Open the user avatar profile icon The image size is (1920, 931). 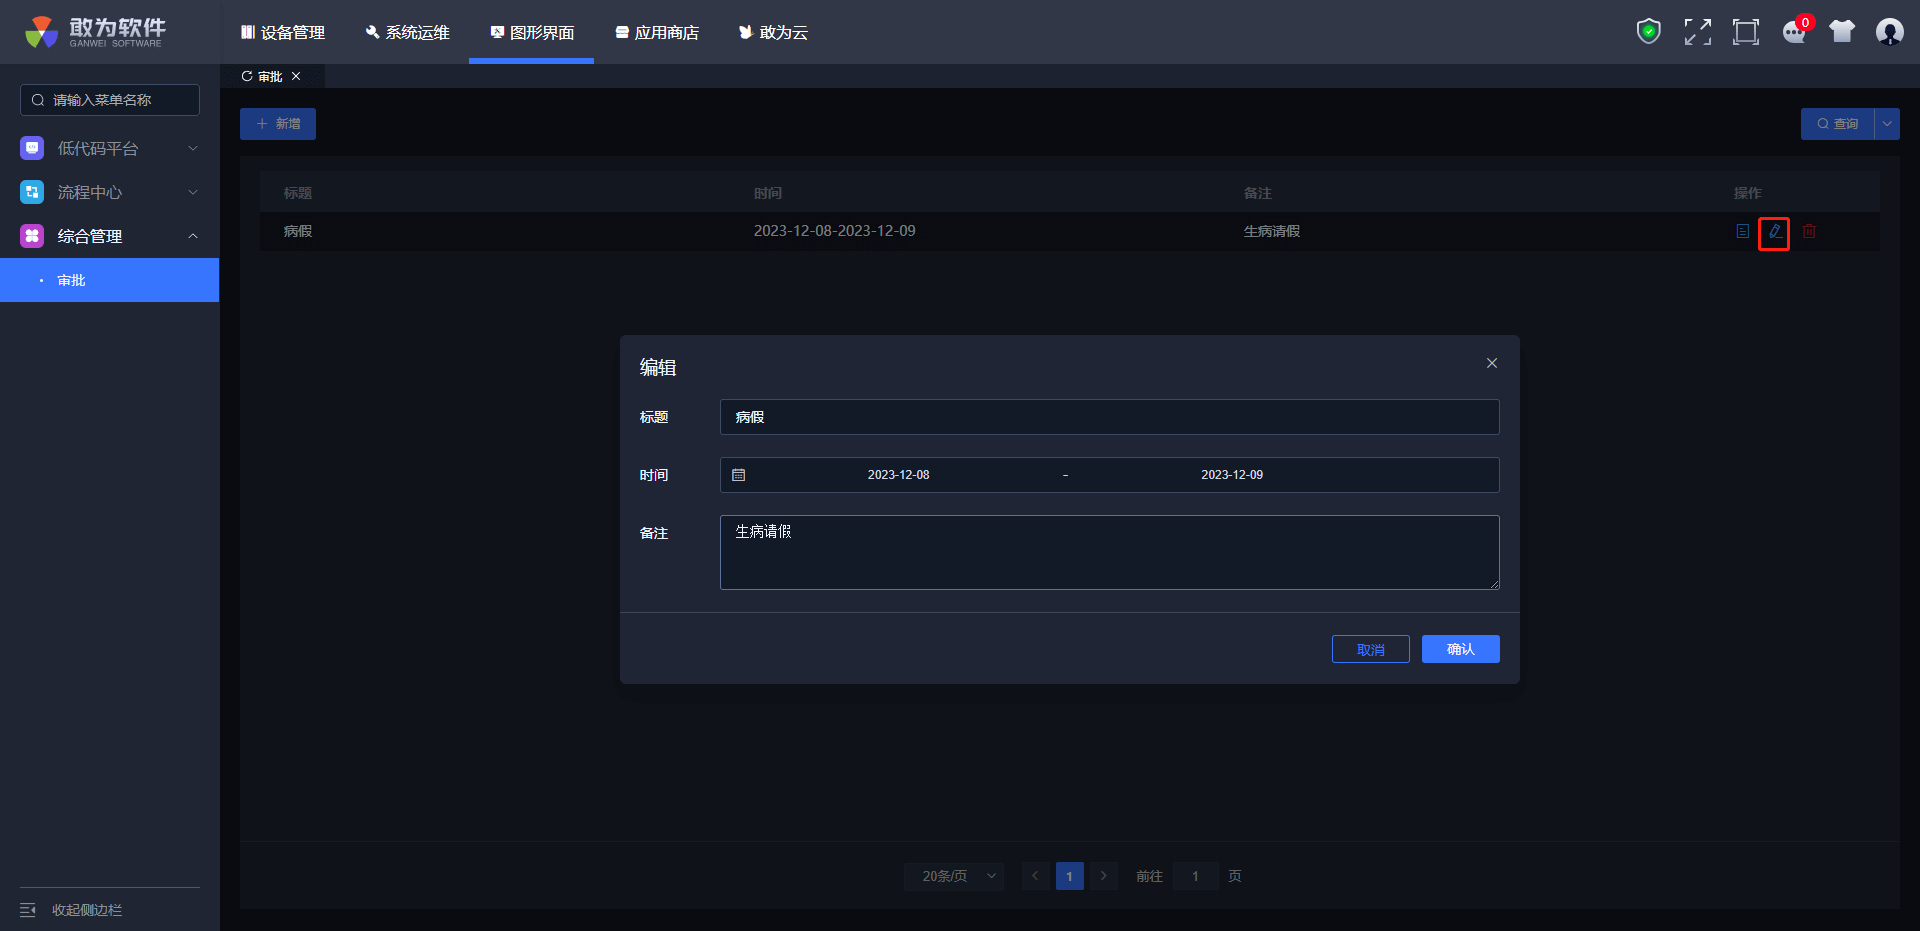[x=1889, y=32]
